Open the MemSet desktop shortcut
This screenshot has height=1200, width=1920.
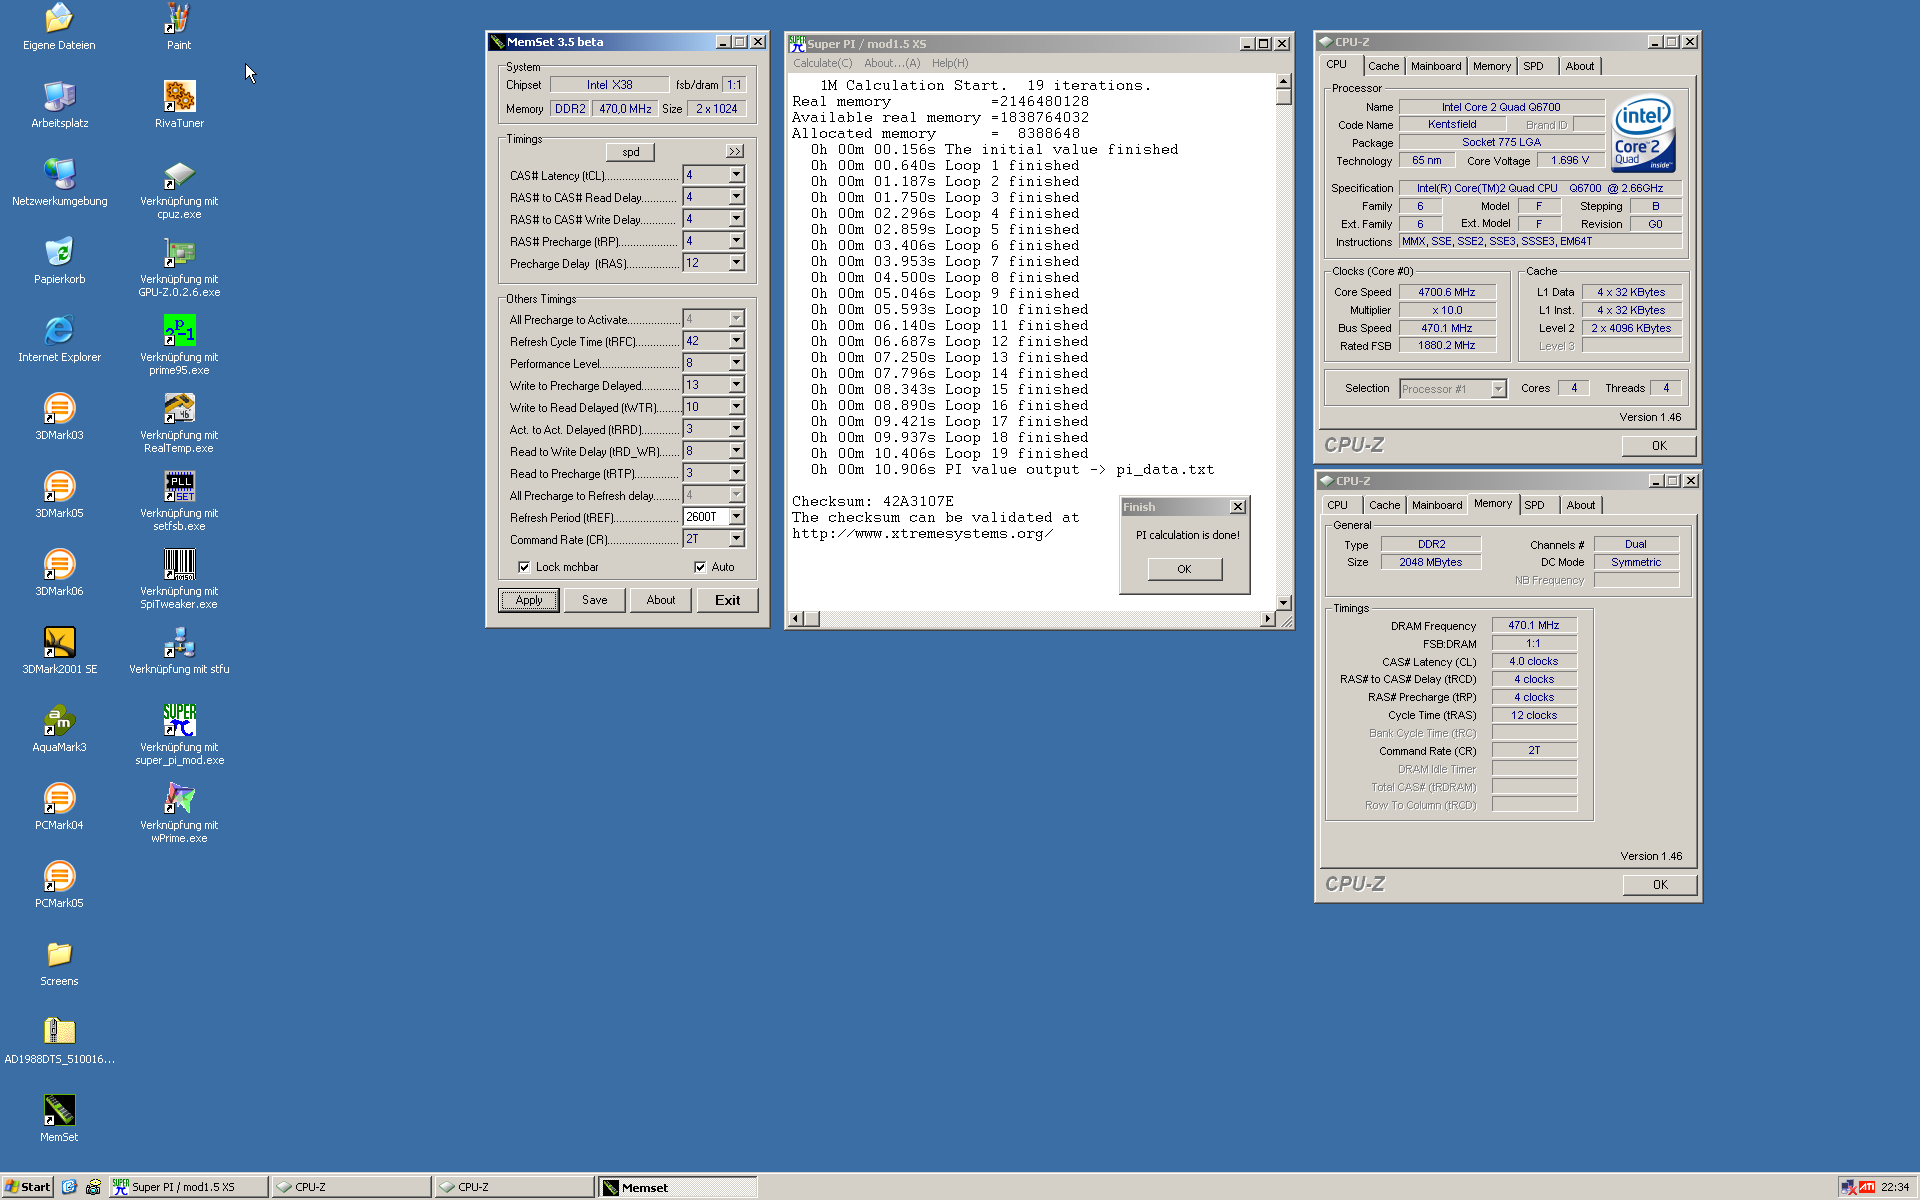tap(59, 1111)
